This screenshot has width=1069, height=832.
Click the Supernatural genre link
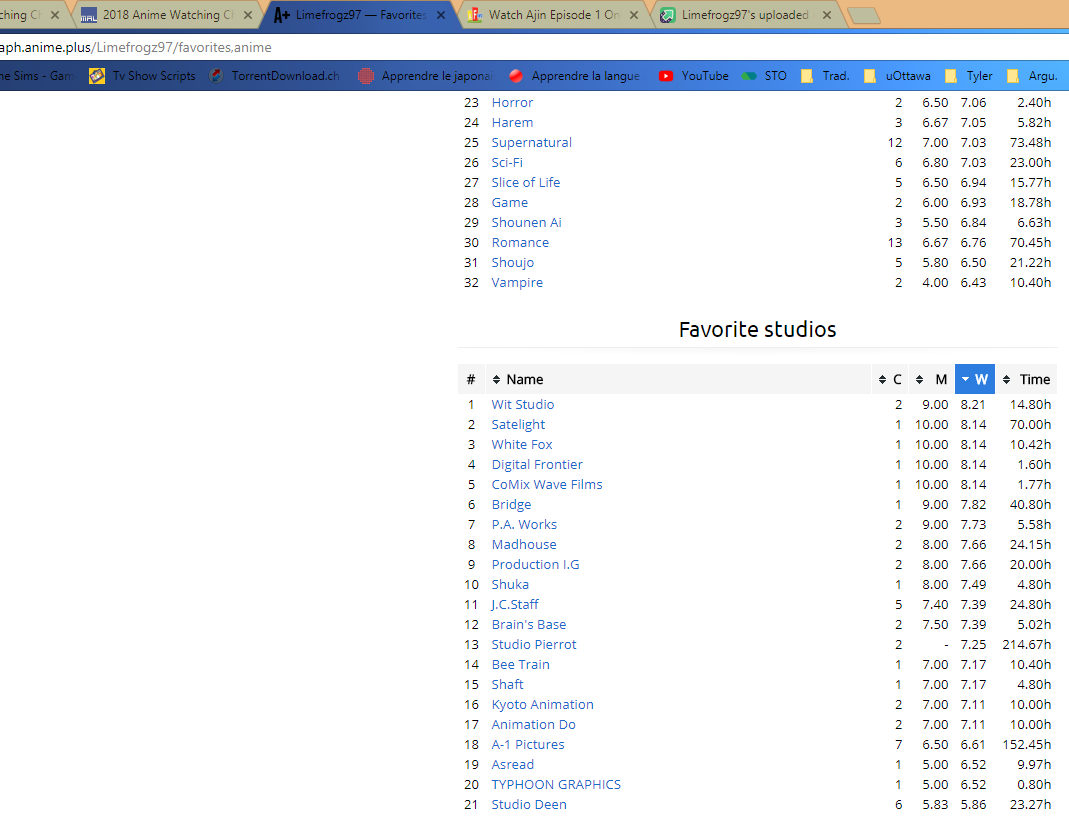click(x=531, y=142)
